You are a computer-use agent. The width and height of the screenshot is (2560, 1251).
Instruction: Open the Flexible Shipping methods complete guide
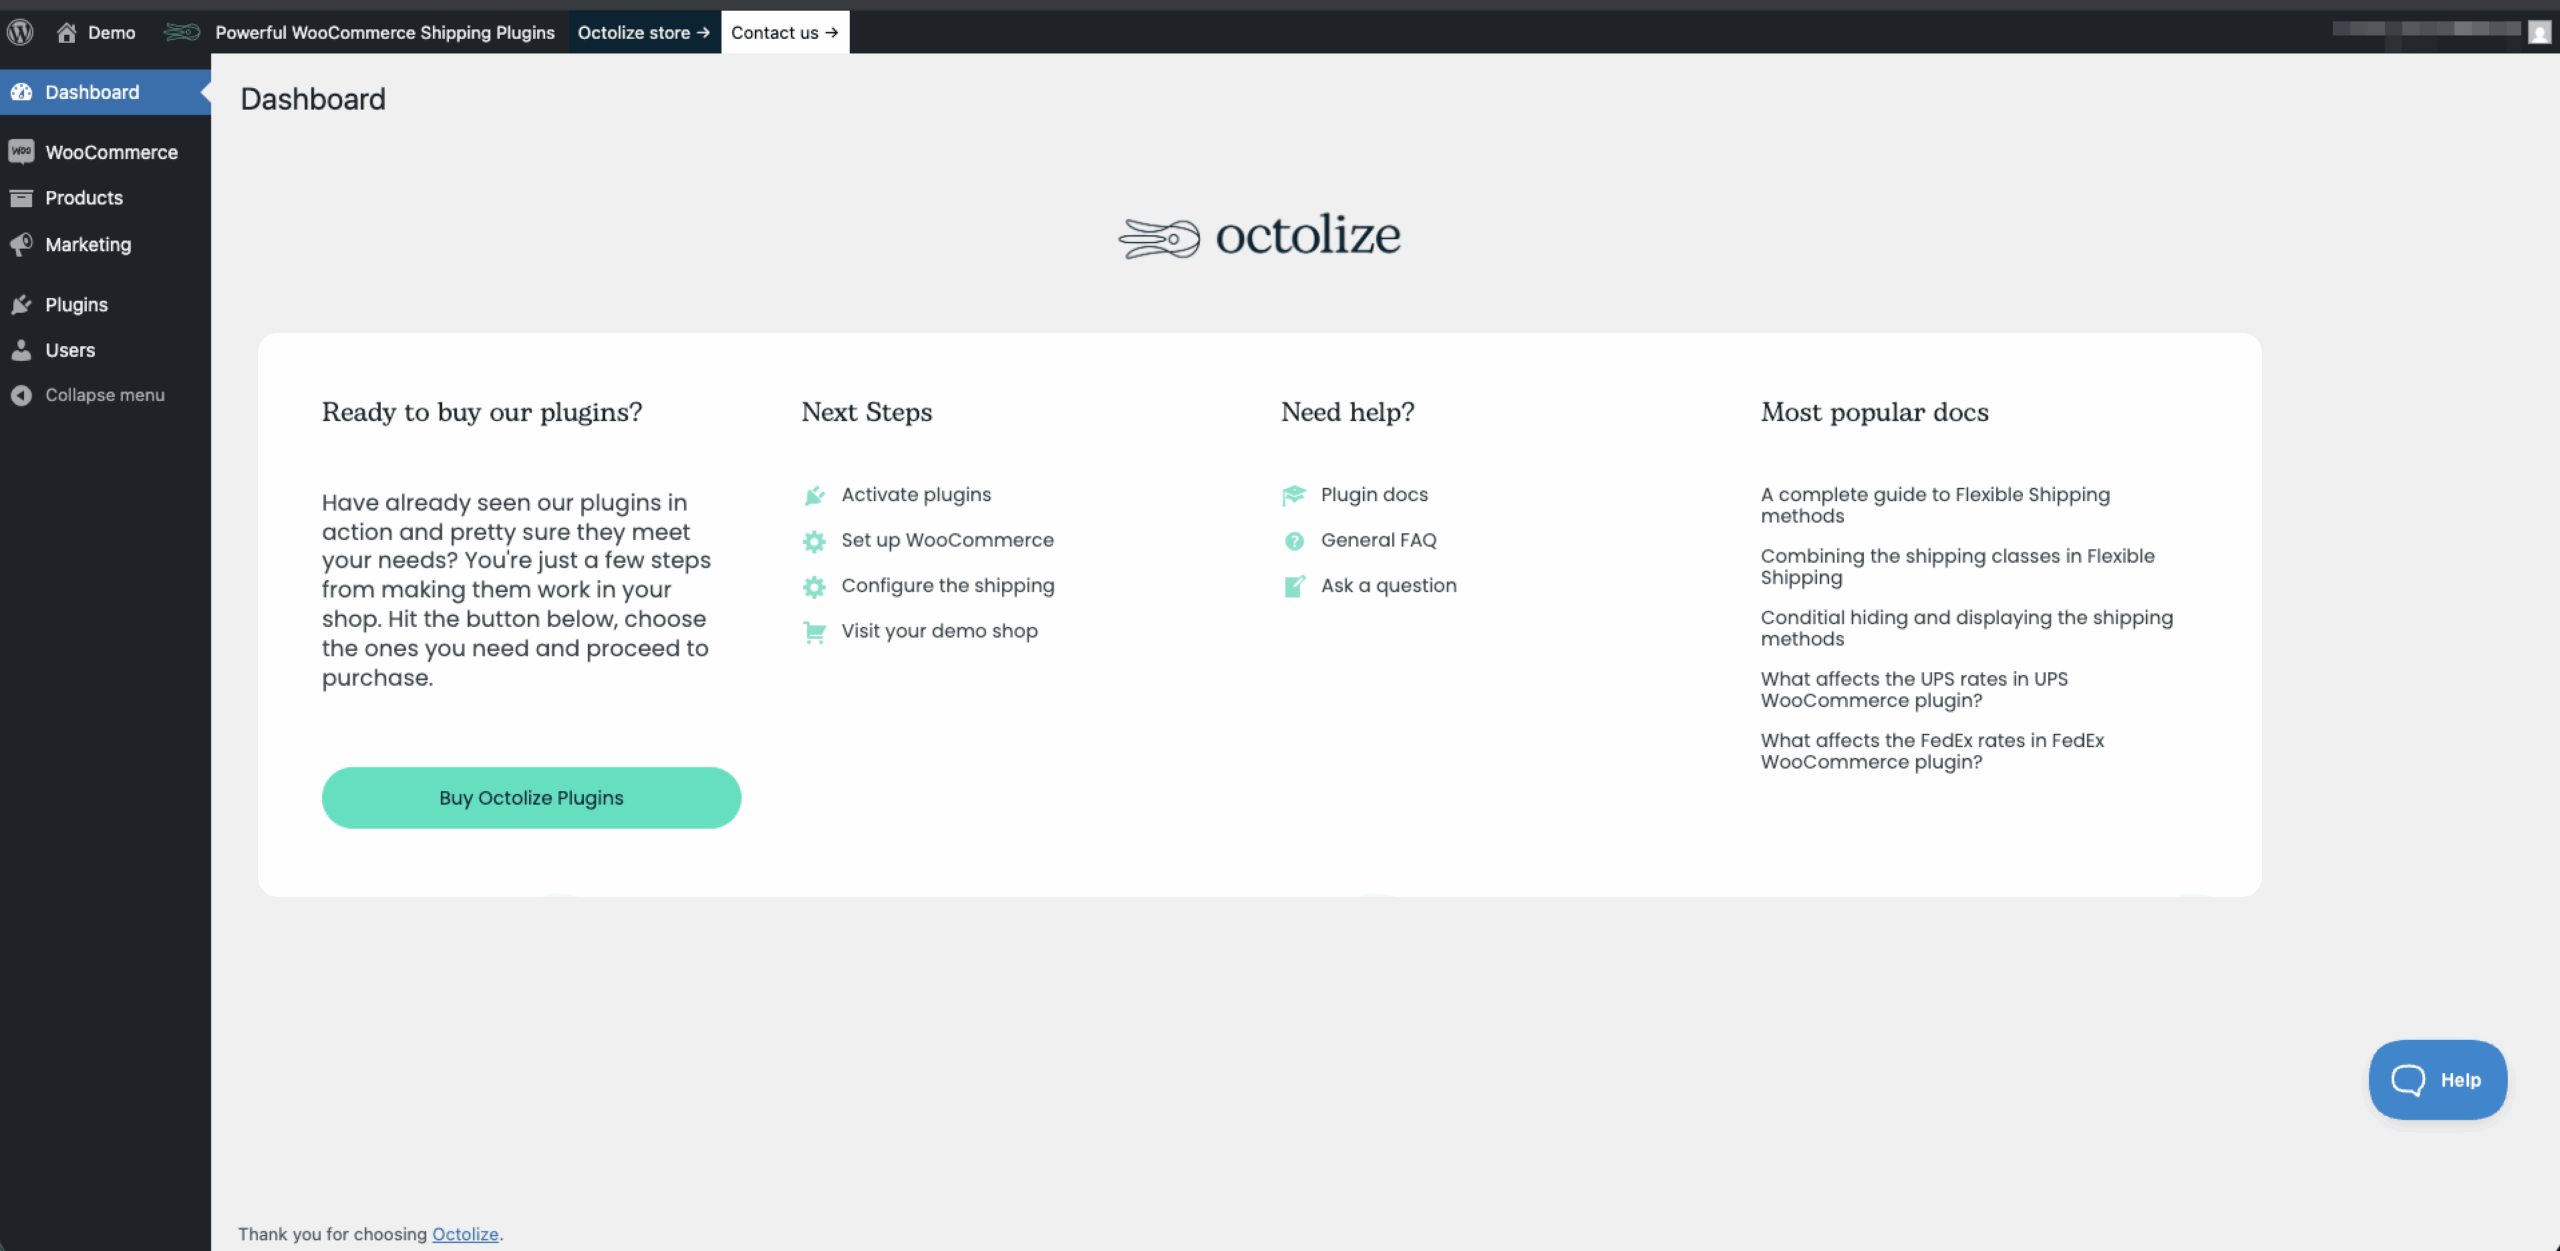1934,505
